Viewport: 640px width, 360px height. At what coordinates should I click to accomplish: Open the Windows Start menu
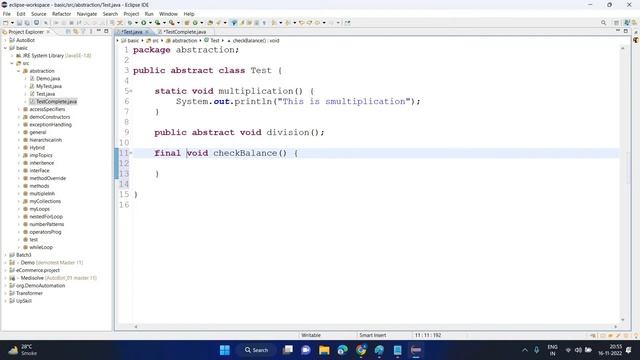pos(224,350)
